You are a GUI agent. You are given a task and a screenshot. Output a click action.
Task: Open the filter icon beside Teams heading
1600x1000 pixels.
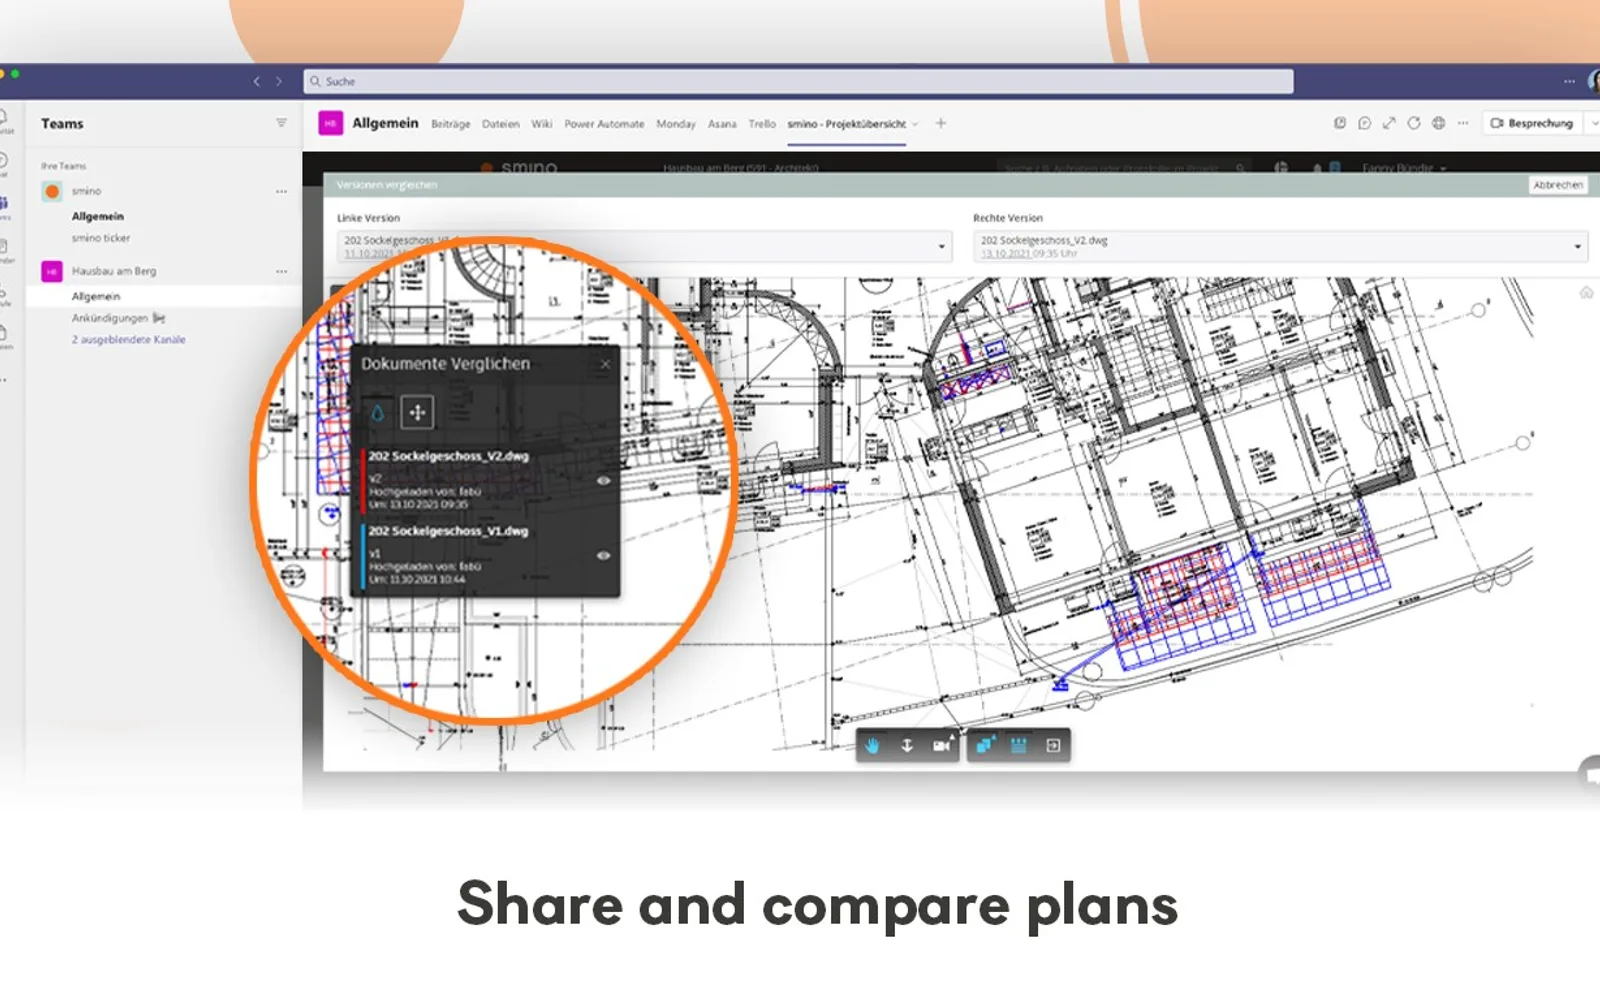281,123
